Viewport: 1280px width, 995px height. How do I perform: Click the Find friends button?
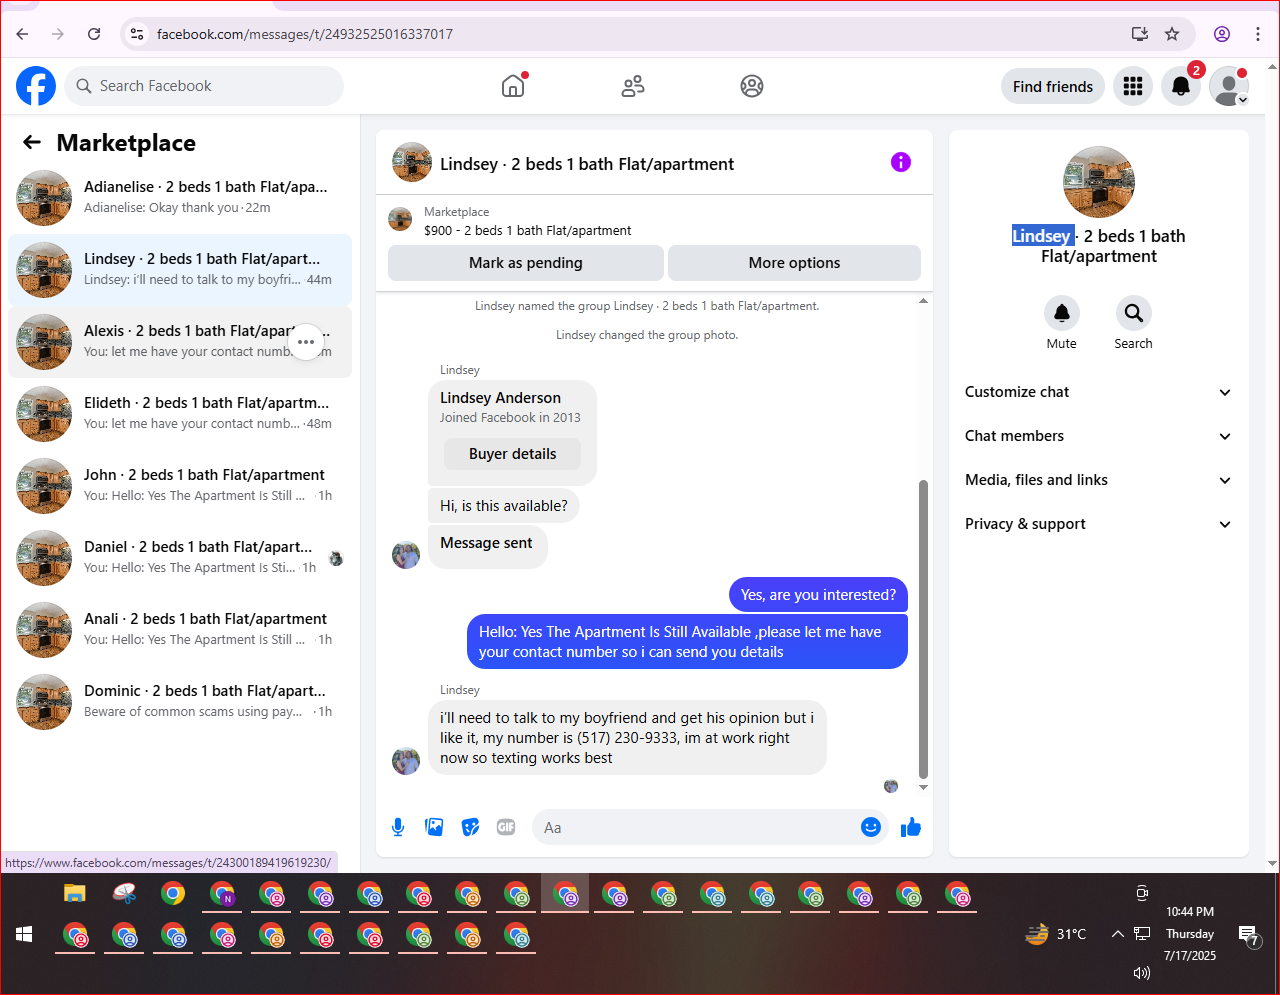coord(1053,87)
